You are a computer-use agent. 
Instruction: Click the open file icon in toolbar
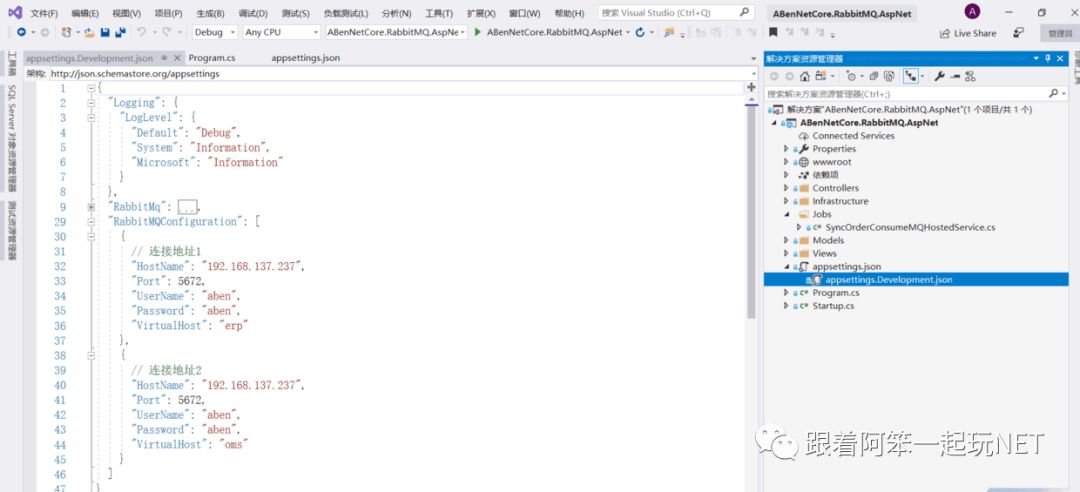(x=90, y=32)
